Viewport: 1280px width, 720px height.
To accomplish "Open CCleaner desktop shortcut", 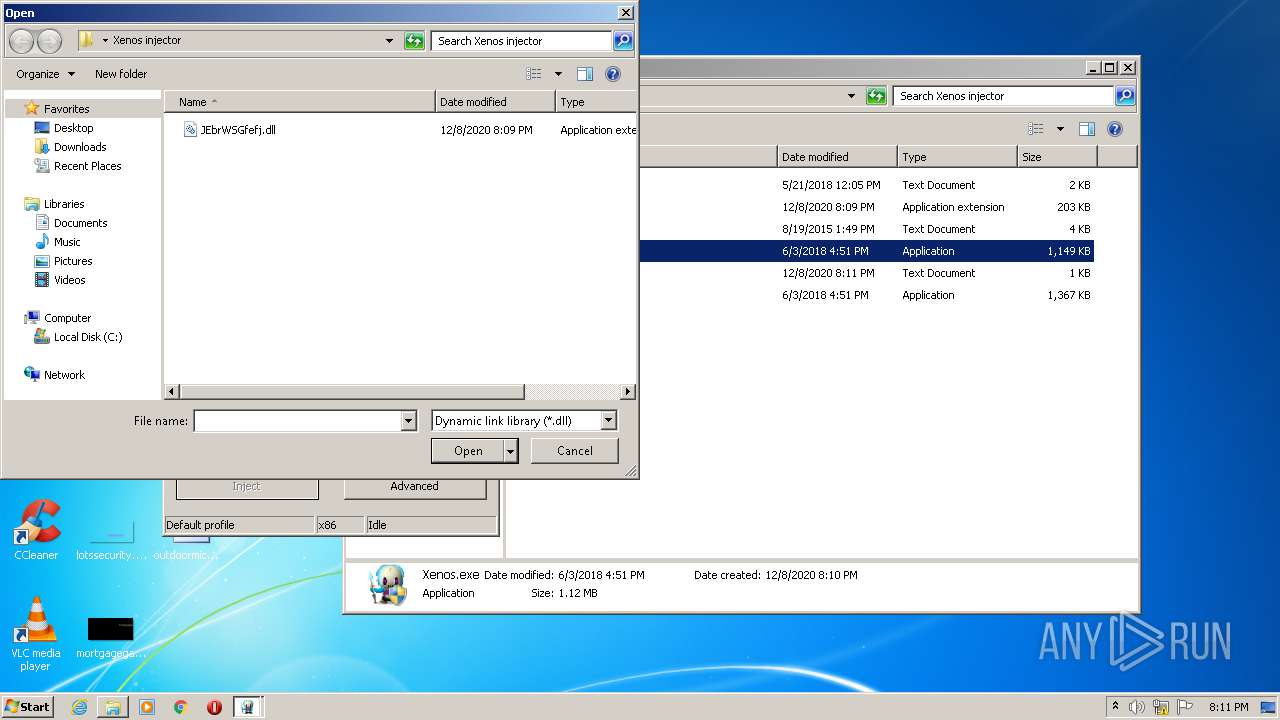I will (x=36, y=531).
